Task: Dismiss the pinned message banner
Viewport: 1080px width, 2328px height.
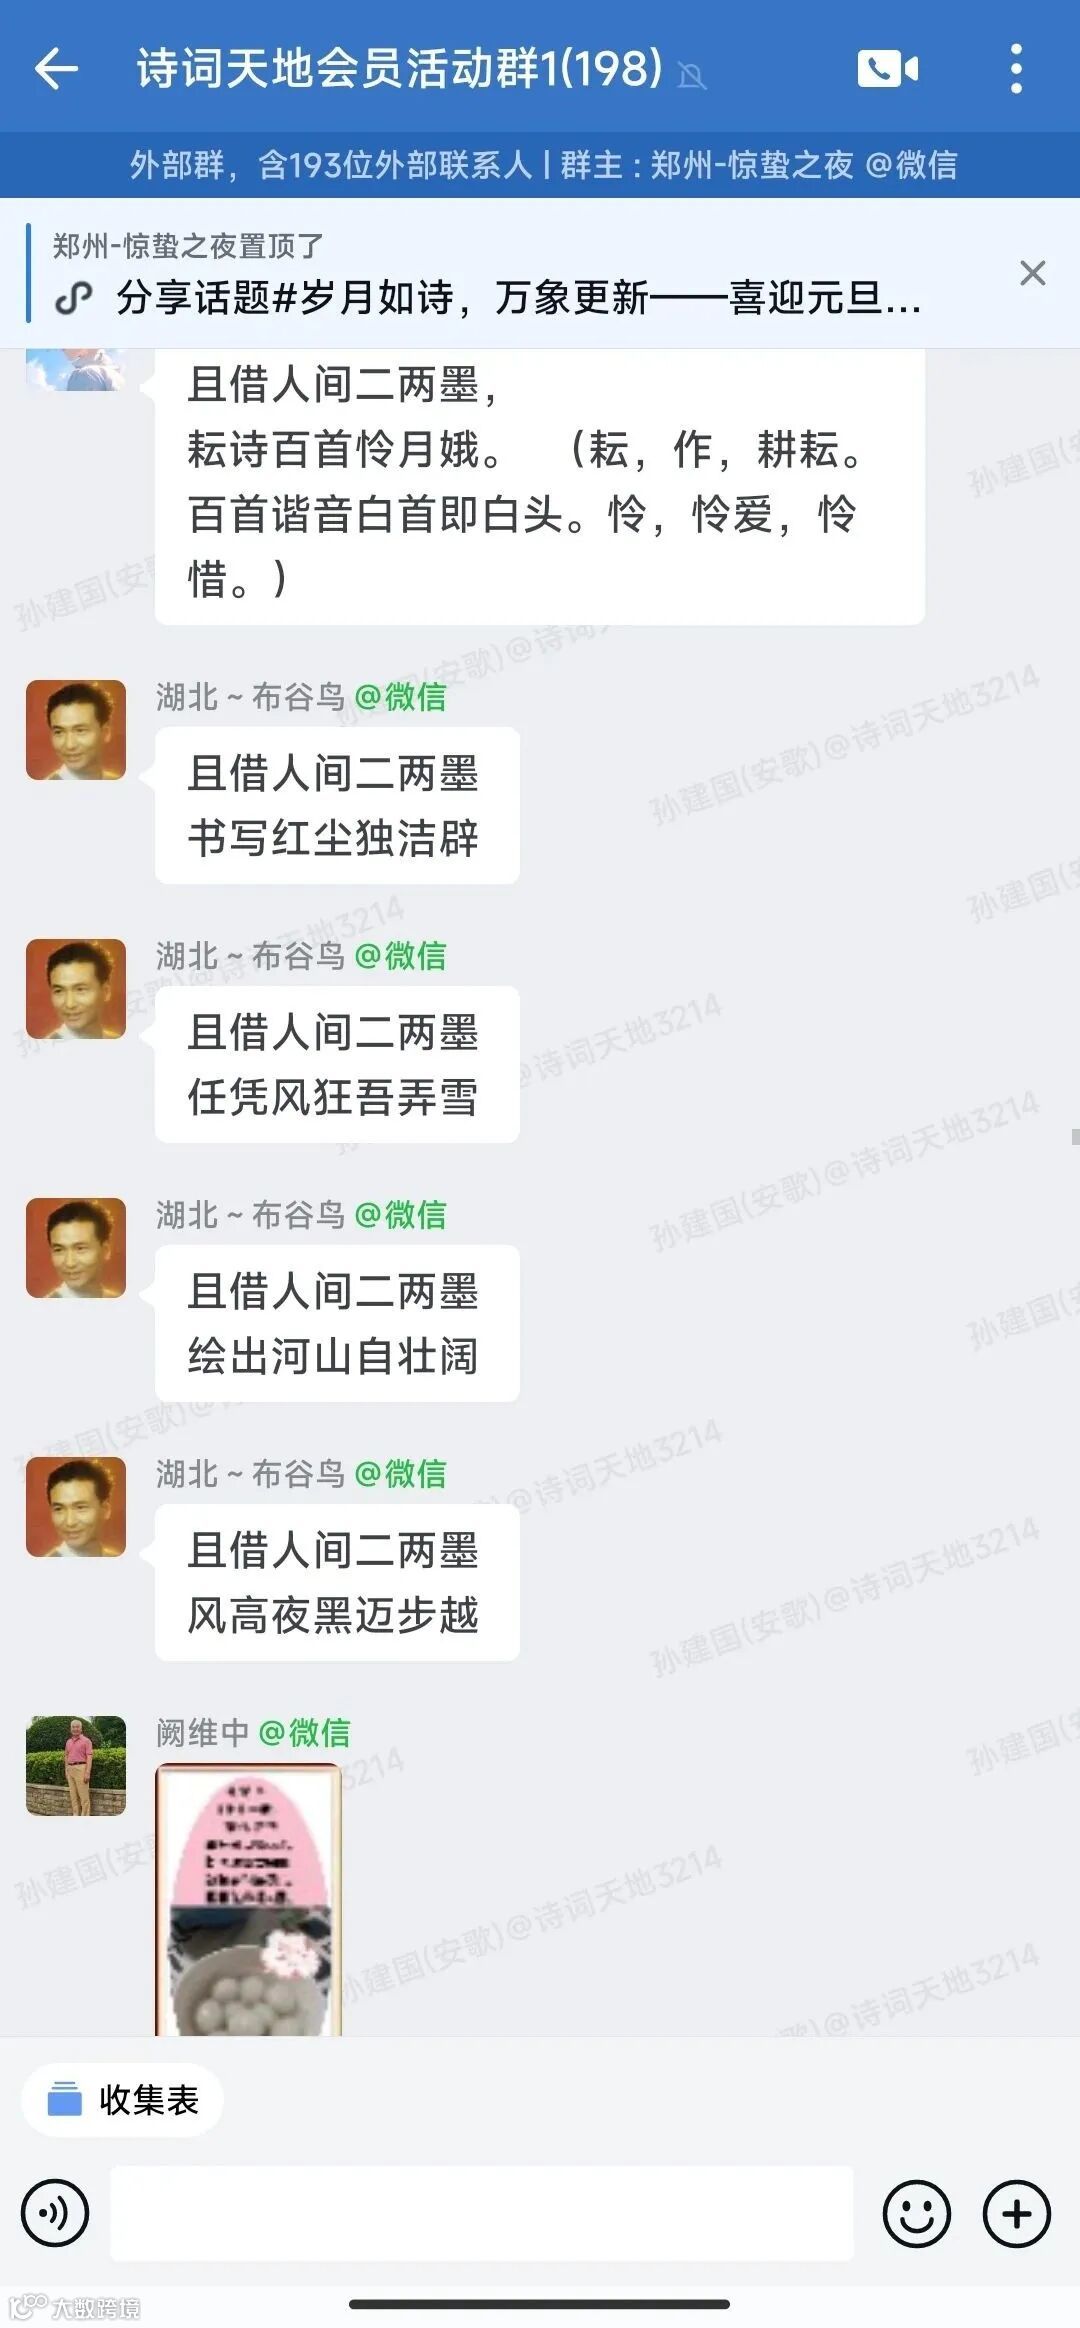Action: 1032,273
